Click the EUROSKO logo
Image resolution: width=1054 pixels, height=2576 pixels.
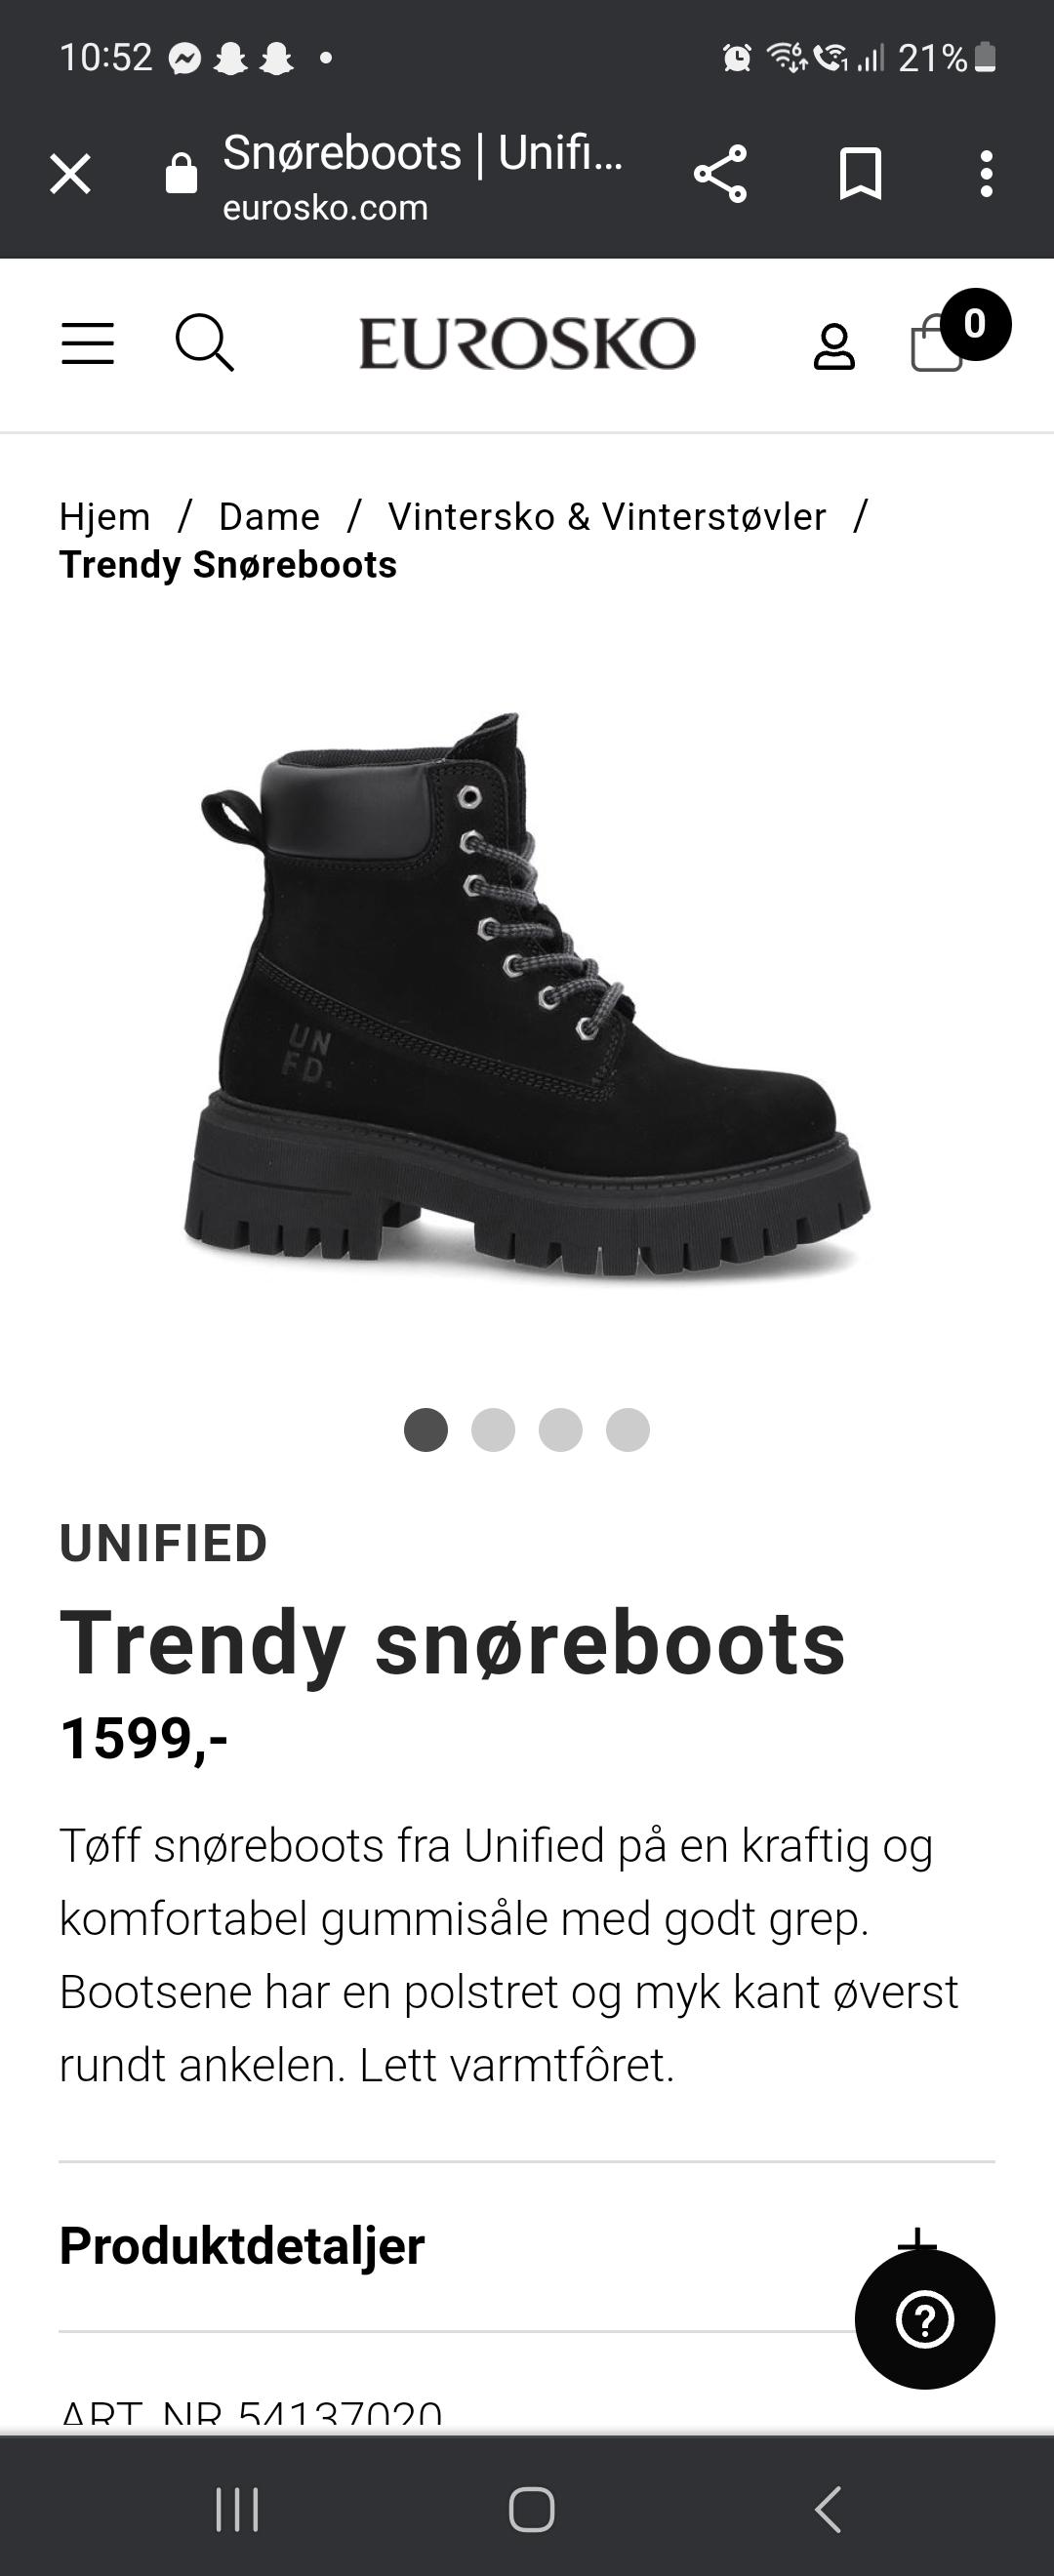(527, 343)
